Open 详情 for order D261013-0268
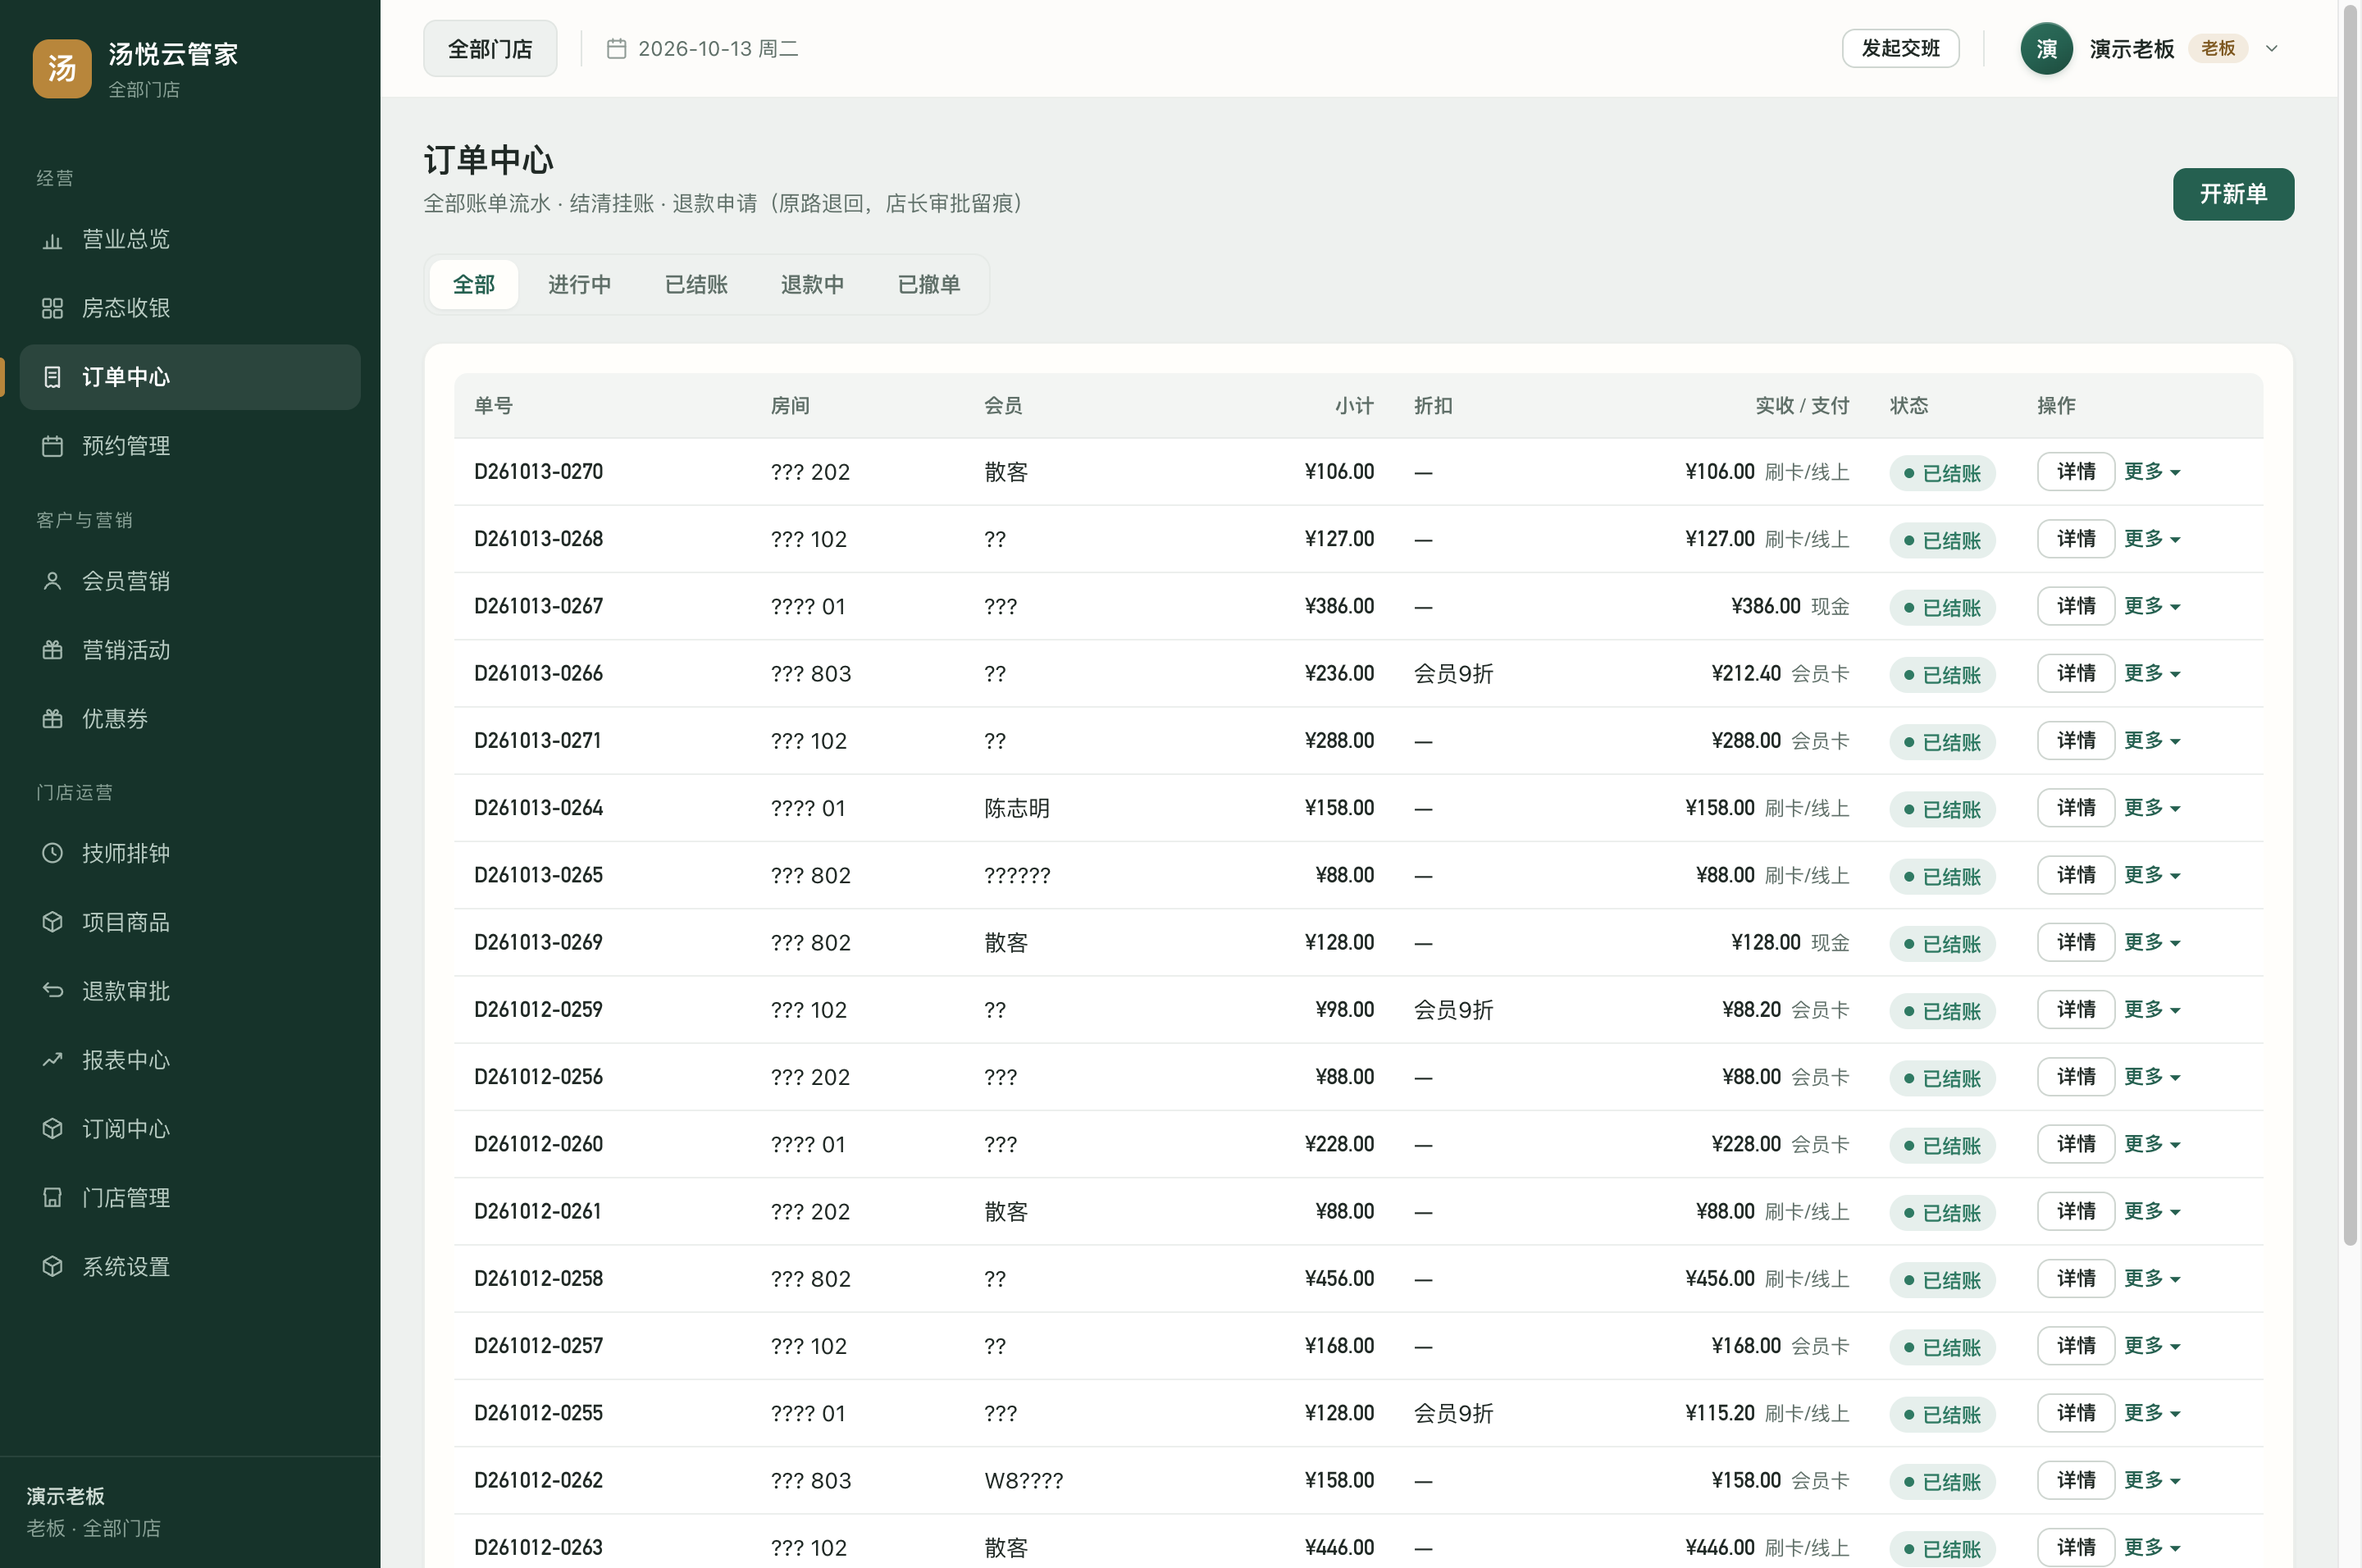The height and width of the screenshot is (1568, 2362). click(x=2076, y=539)
